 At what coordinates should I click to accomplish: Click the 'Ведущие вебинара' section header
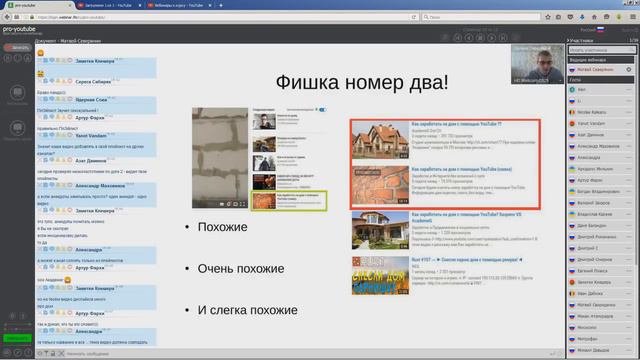[601, 60]
